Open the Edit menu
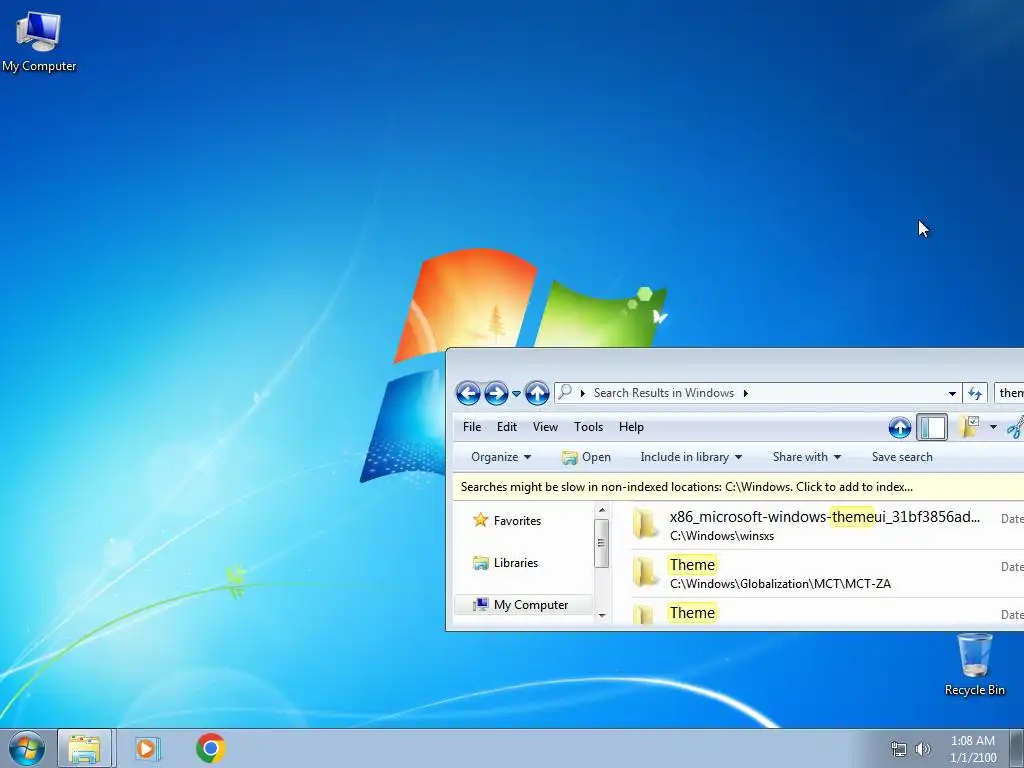1024x768 pixels. point(507,427)
